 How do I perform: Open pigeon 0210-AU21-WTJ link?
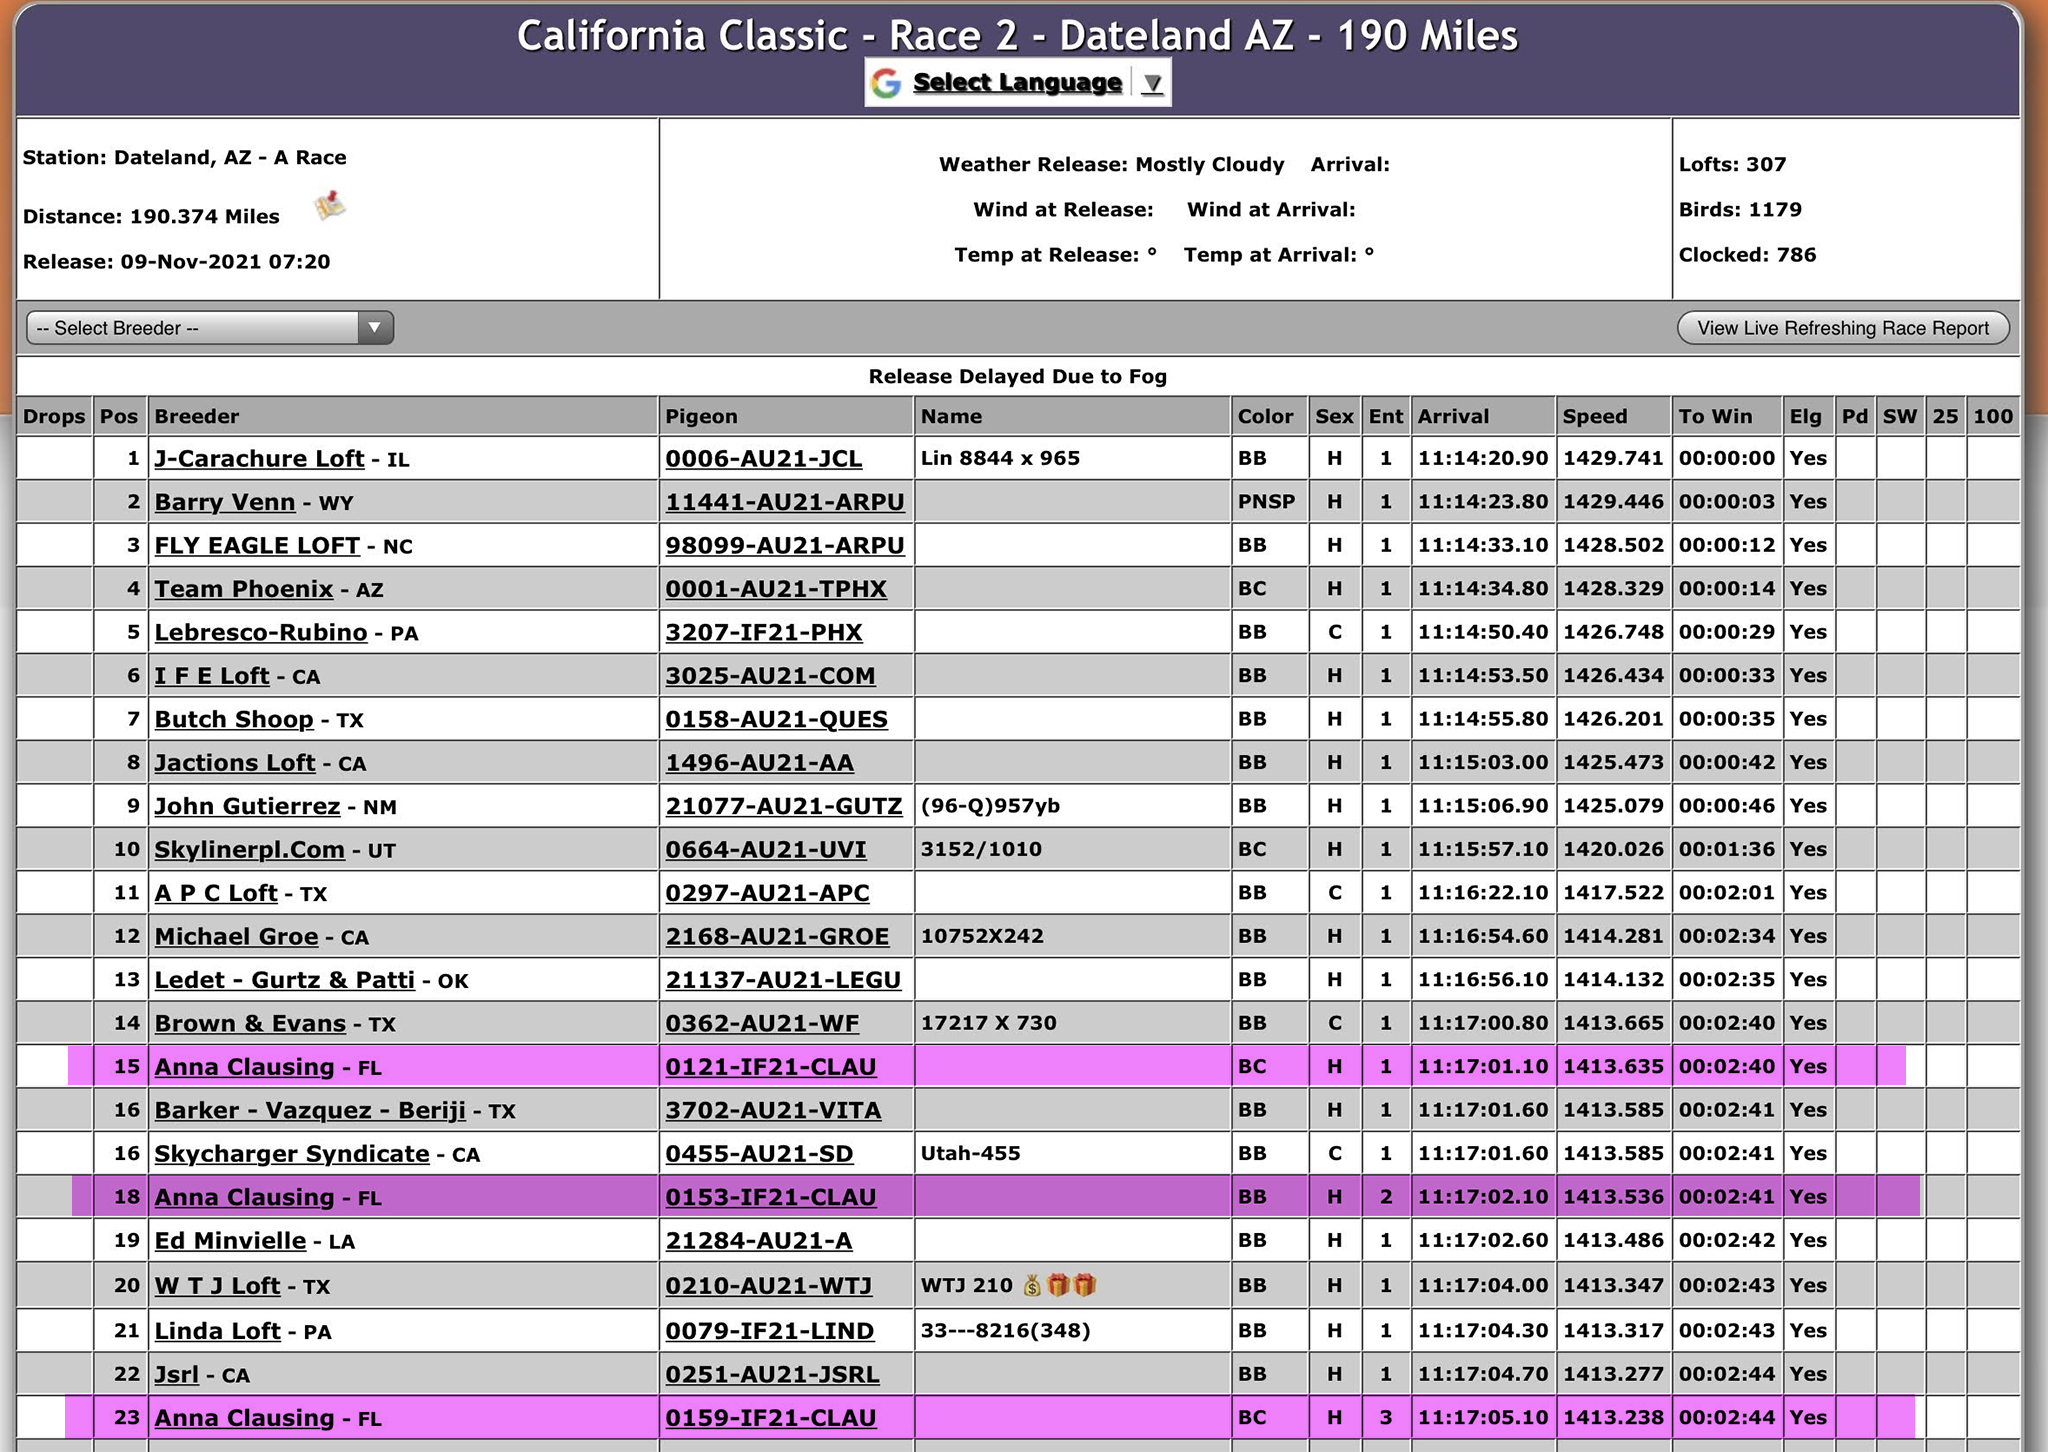[769, 1285]
